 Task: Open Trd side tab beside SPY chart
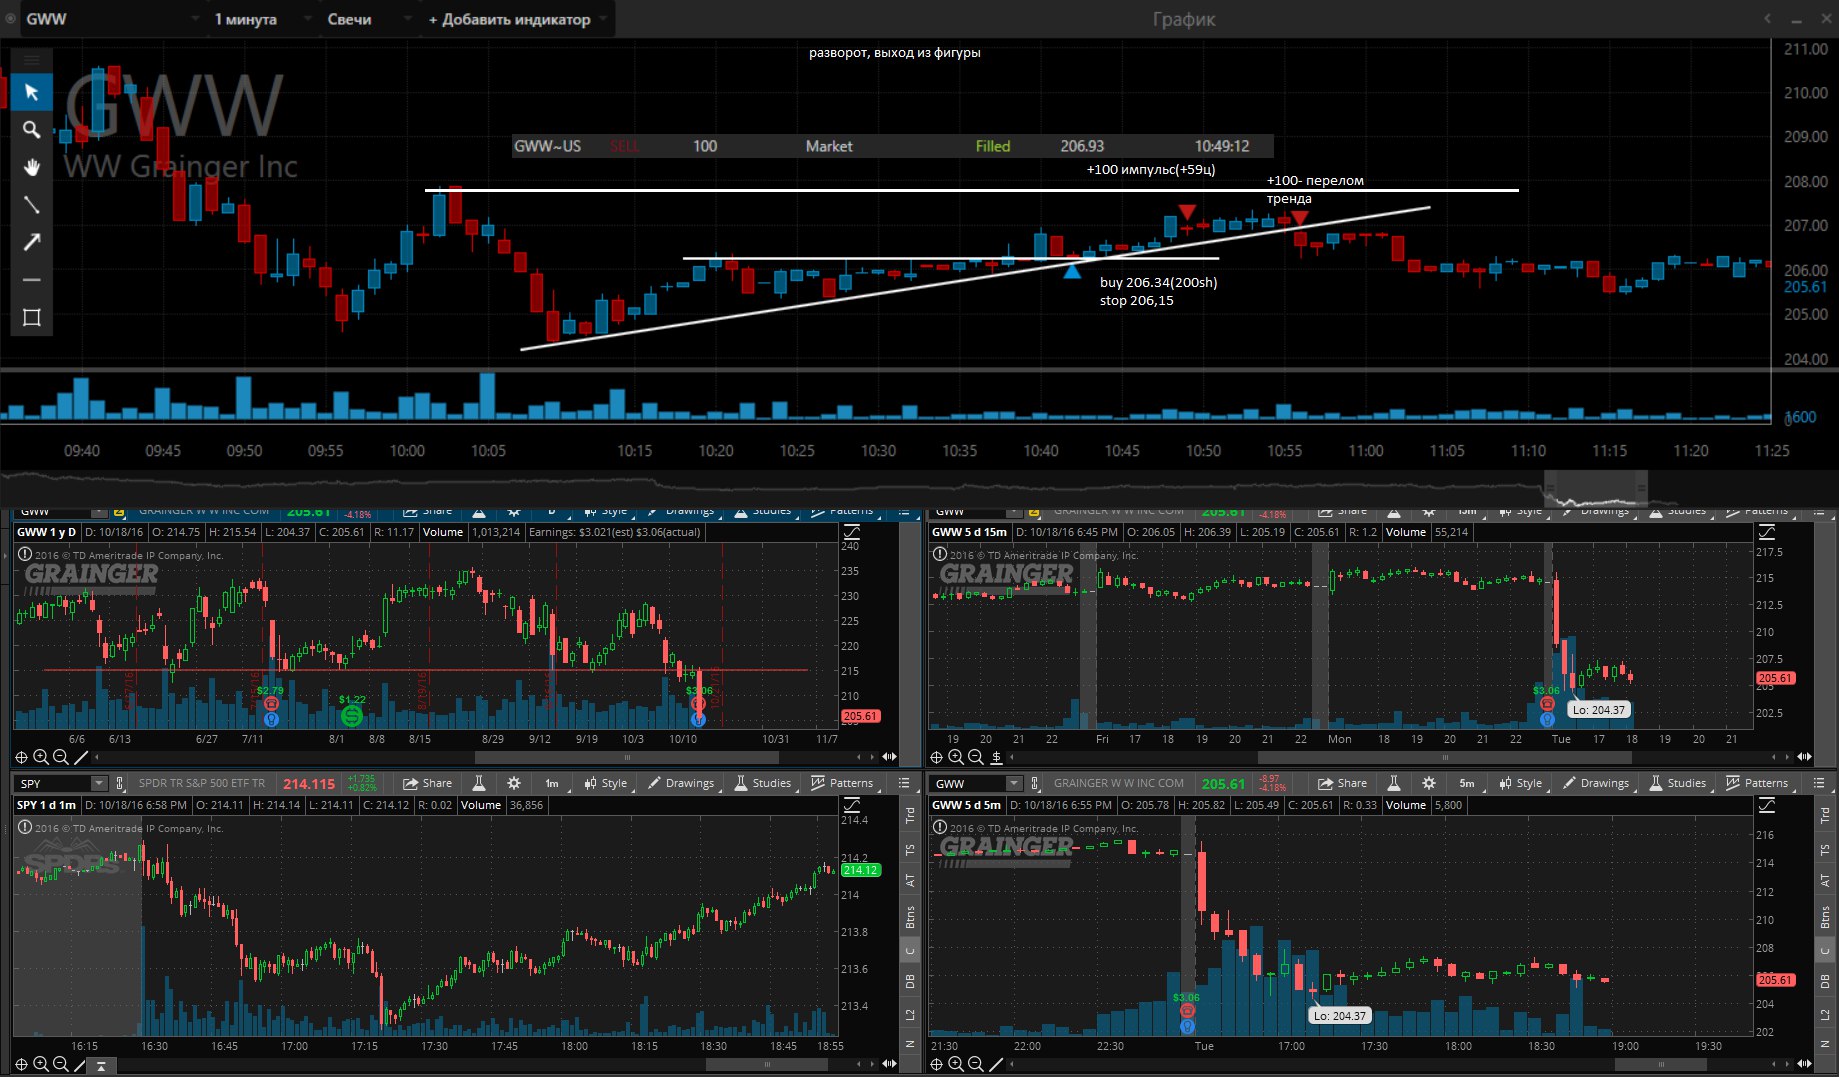pyautogui.click(x=910, y=816)
